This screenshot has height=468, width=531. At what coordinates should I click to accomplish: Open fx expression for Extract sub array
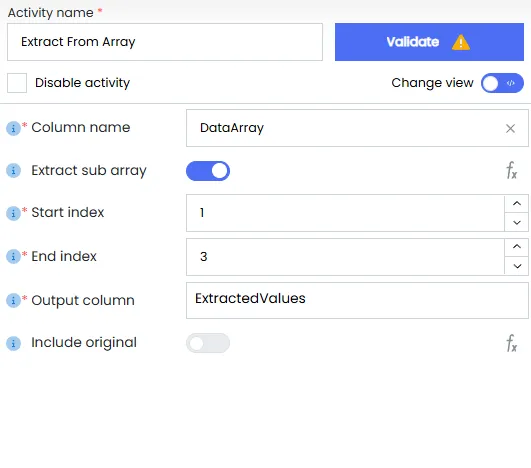tap(511, 170)
